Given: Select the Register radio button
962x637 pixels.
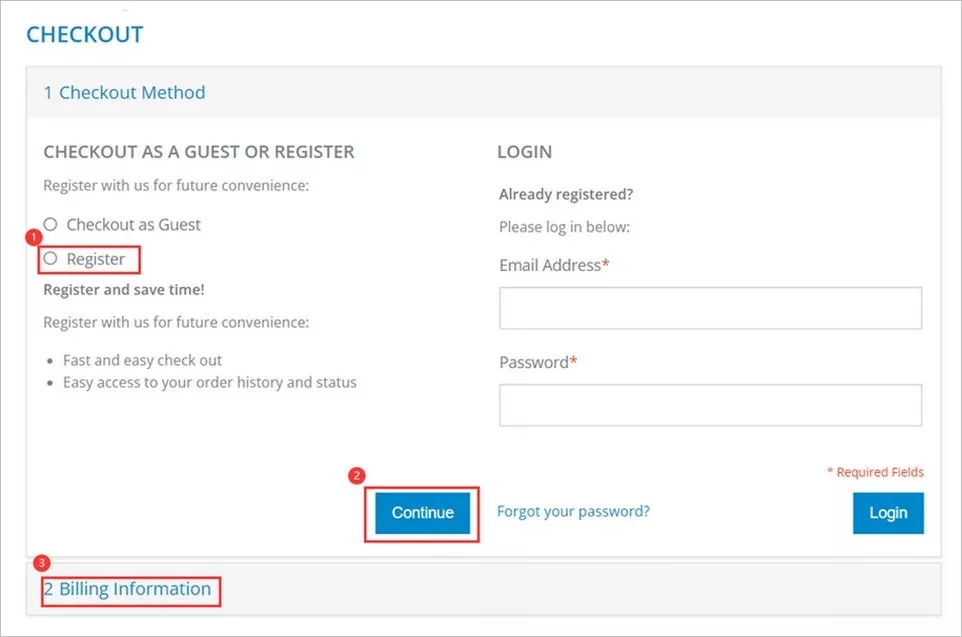Looking at the screenshot, I should pyautogui.click(x=50, y=259).
